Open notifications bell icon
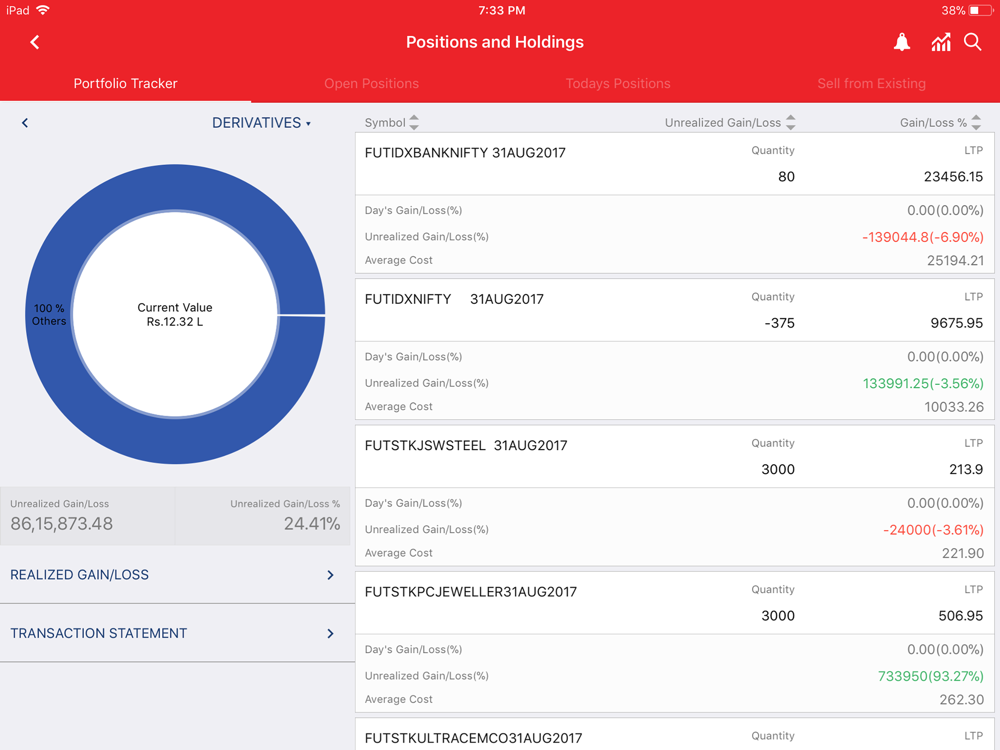 (x=901, y=42)
